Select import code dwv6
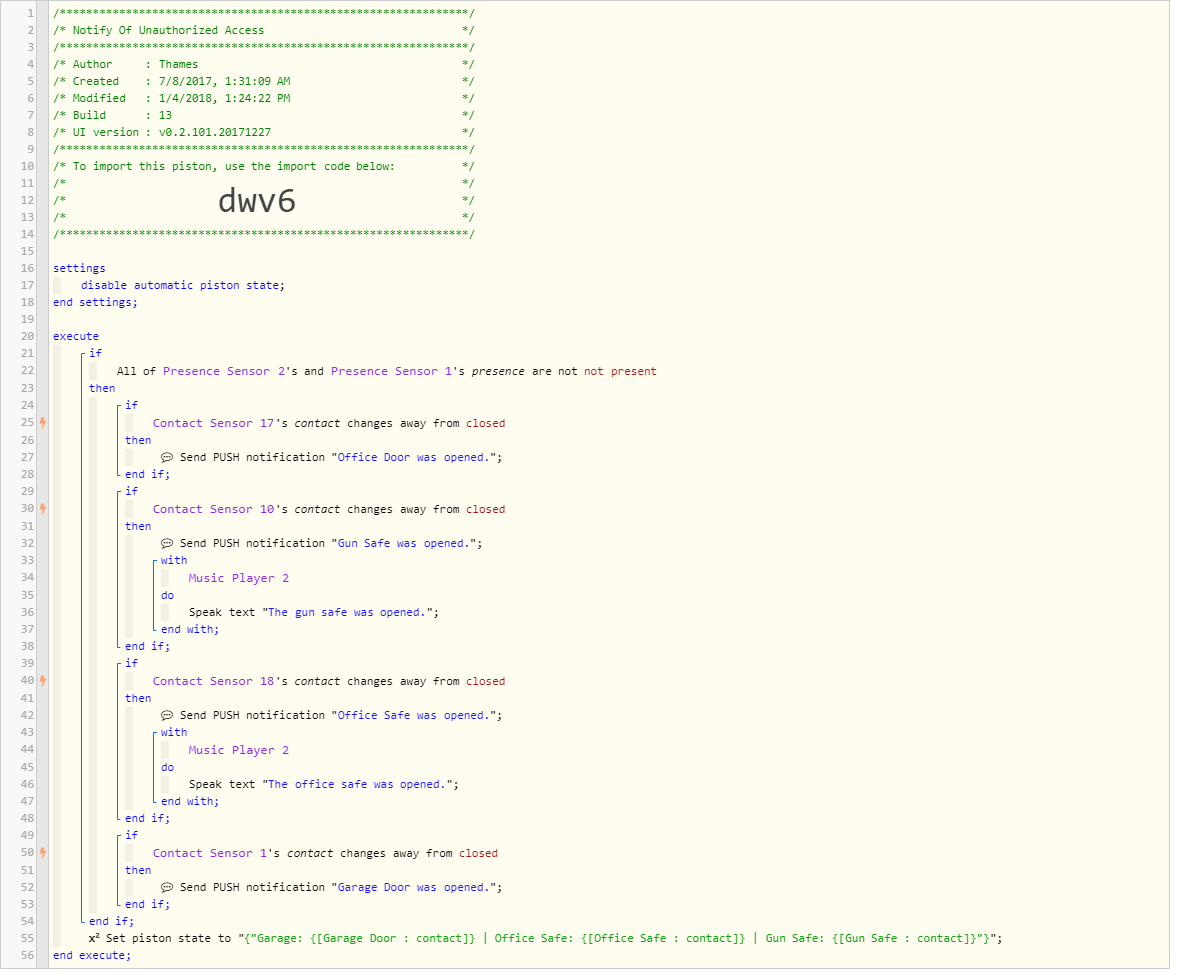1178x977 pixels. pos(258,202)
